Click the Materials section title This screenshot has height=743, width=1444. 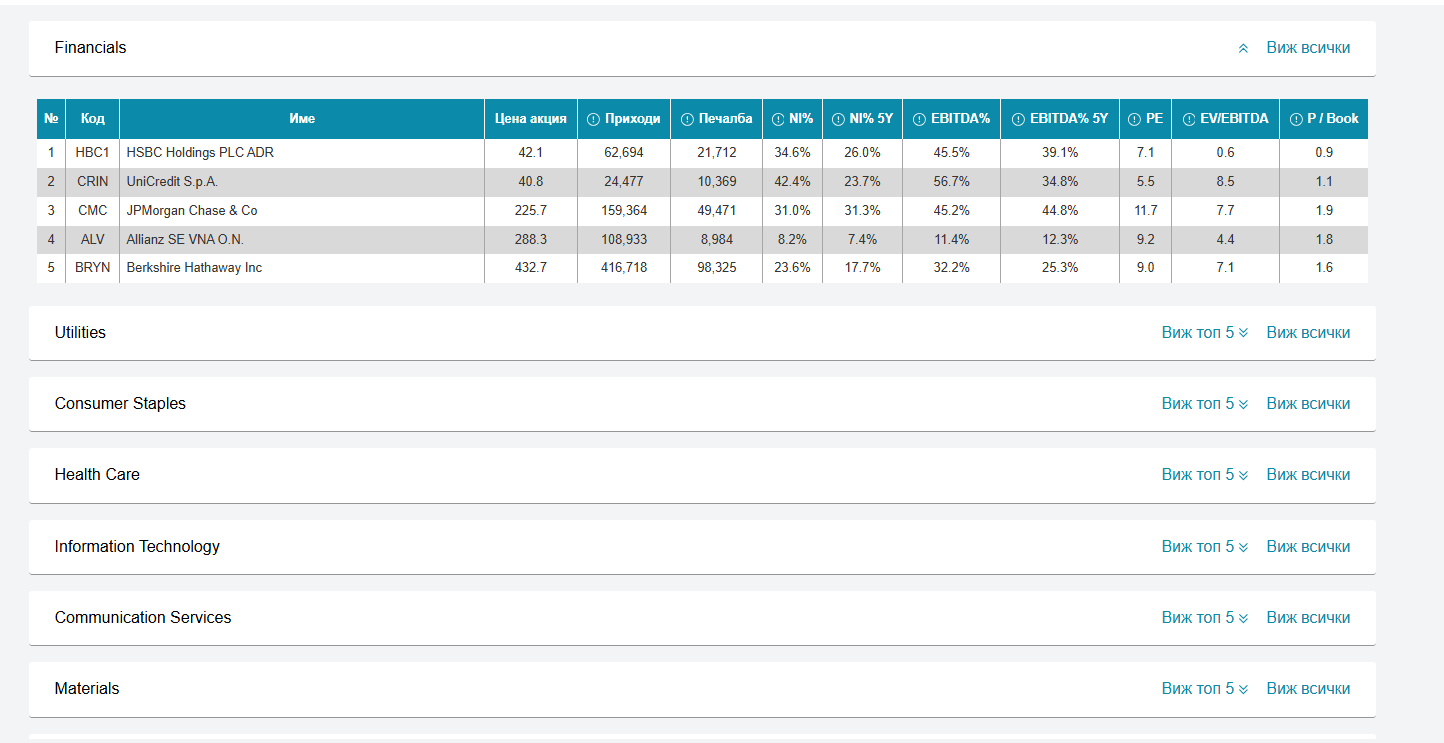[87, 689]
